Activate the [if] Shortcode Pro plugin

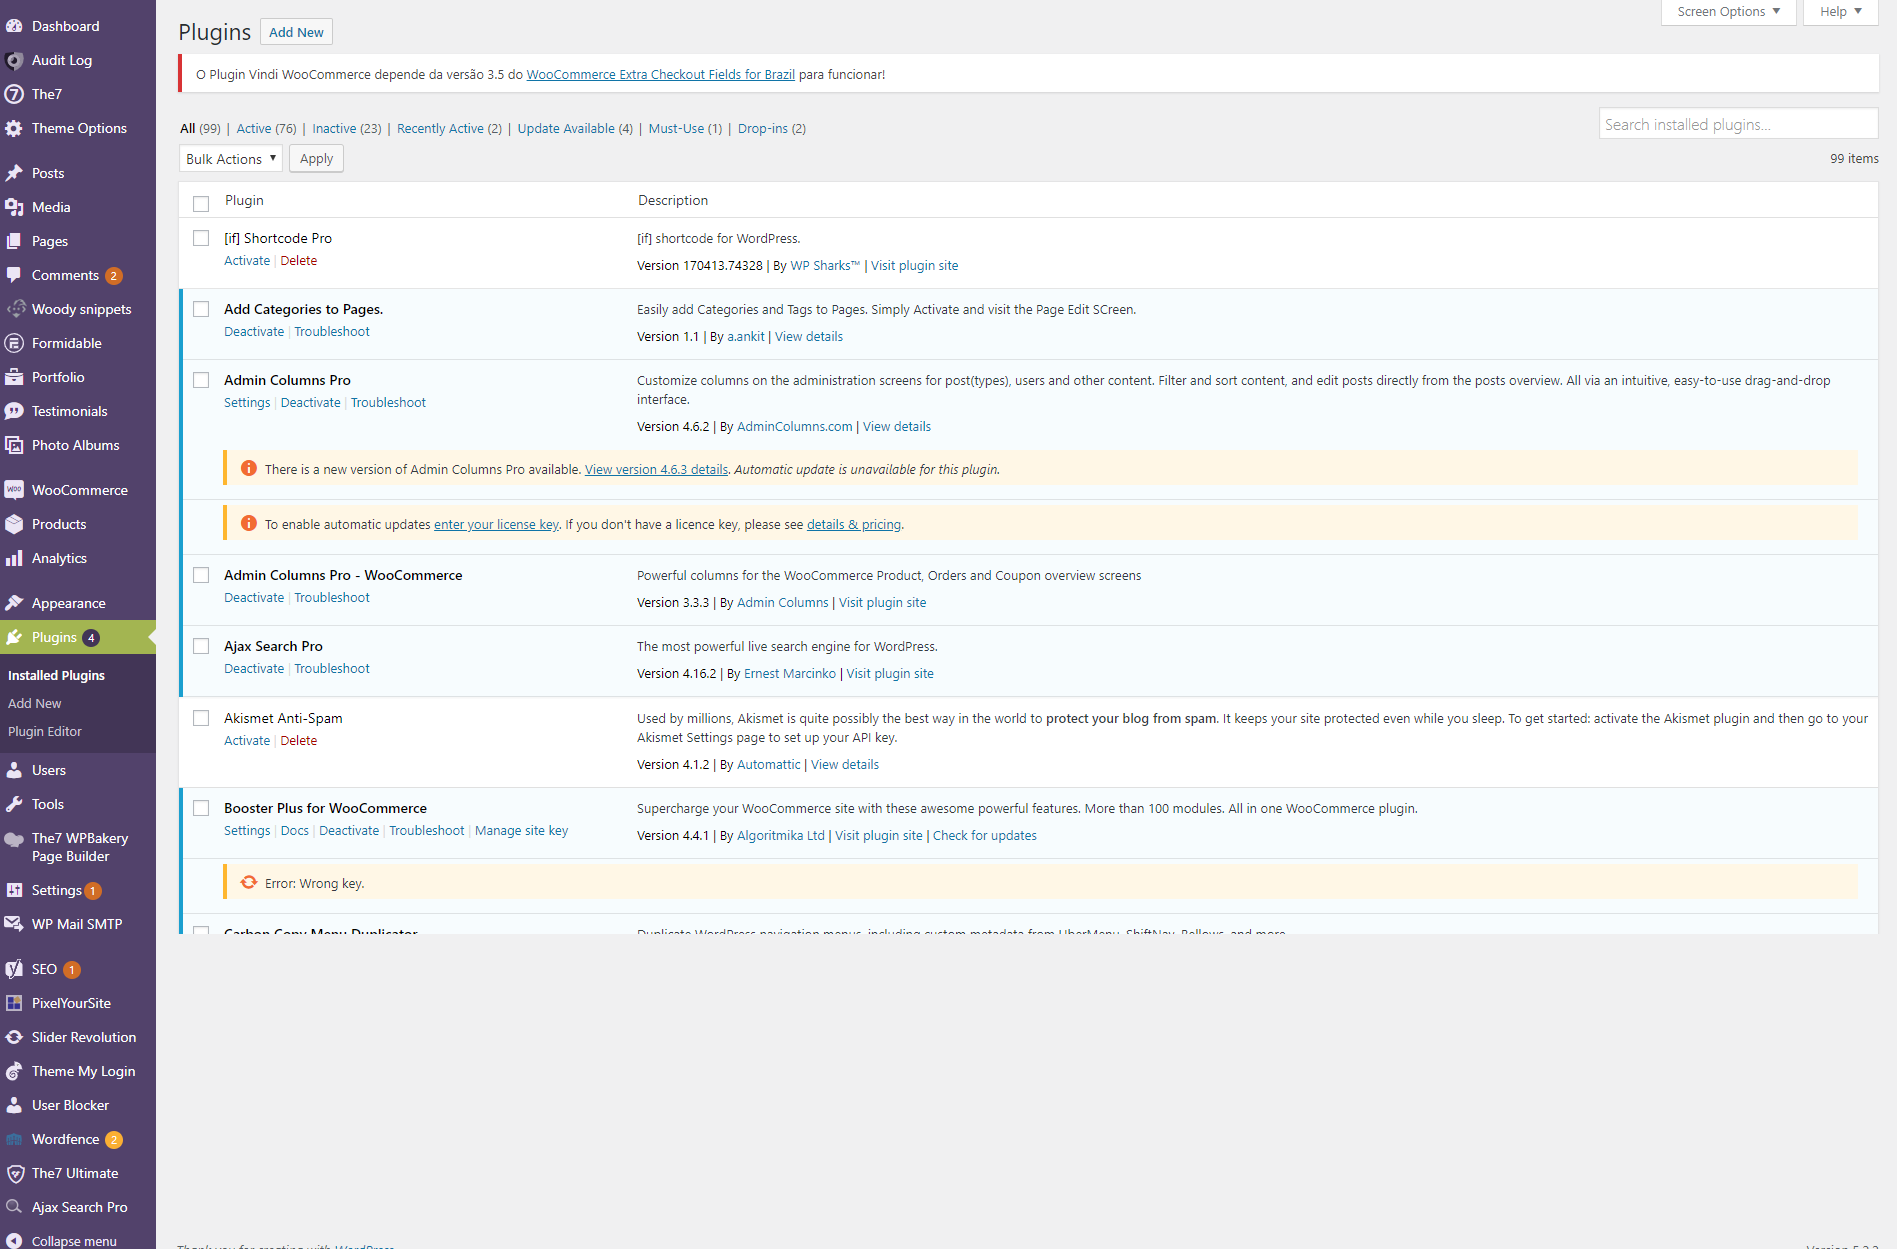247,261
